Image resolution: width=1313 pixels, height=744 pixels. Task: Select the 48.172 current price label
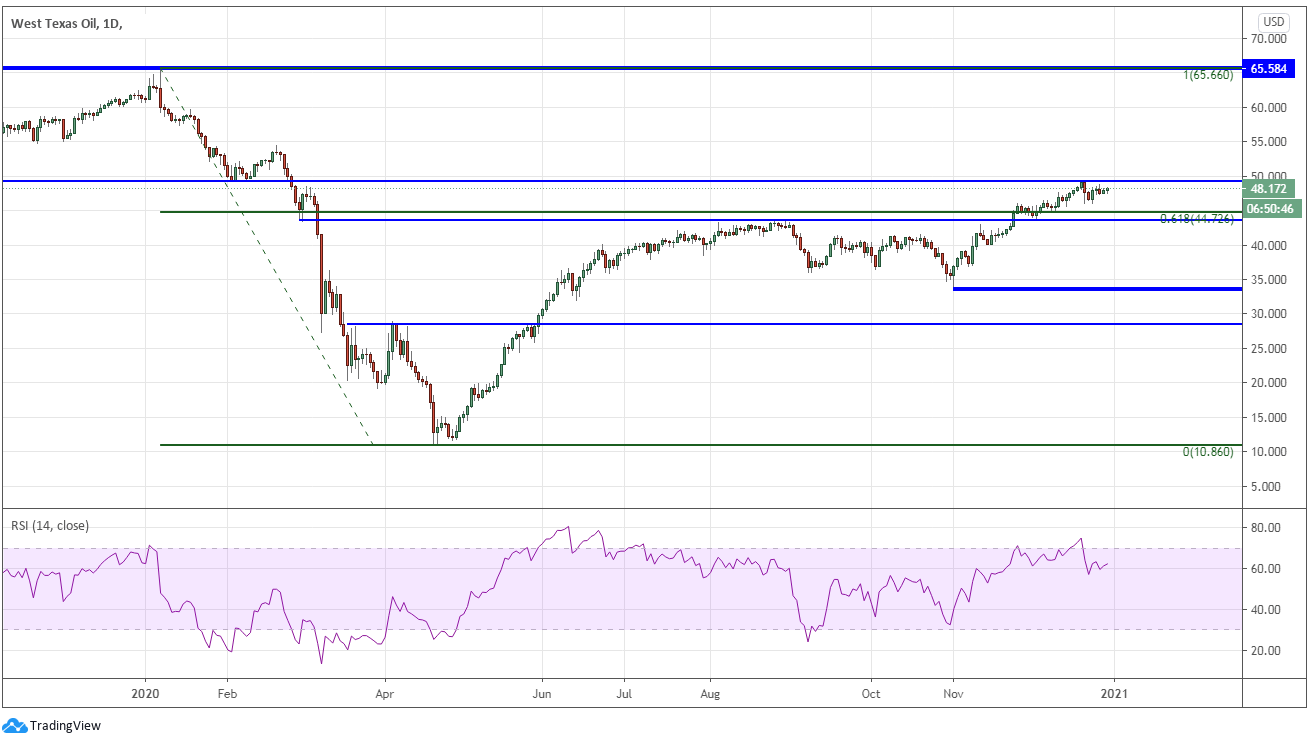pos(1268,188)
